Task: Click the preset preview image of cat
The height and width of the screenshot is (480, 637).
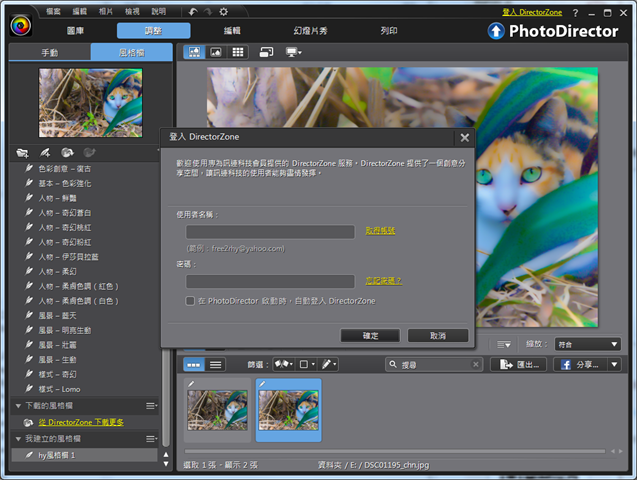Action: [91, 103]
